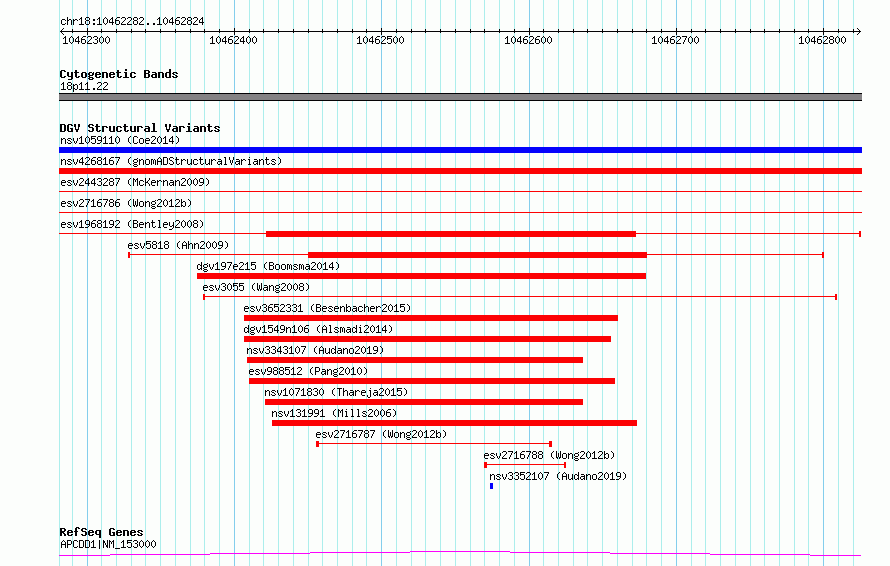Click the thin esv2716787 variant line
890x566 pixels.
434,444
